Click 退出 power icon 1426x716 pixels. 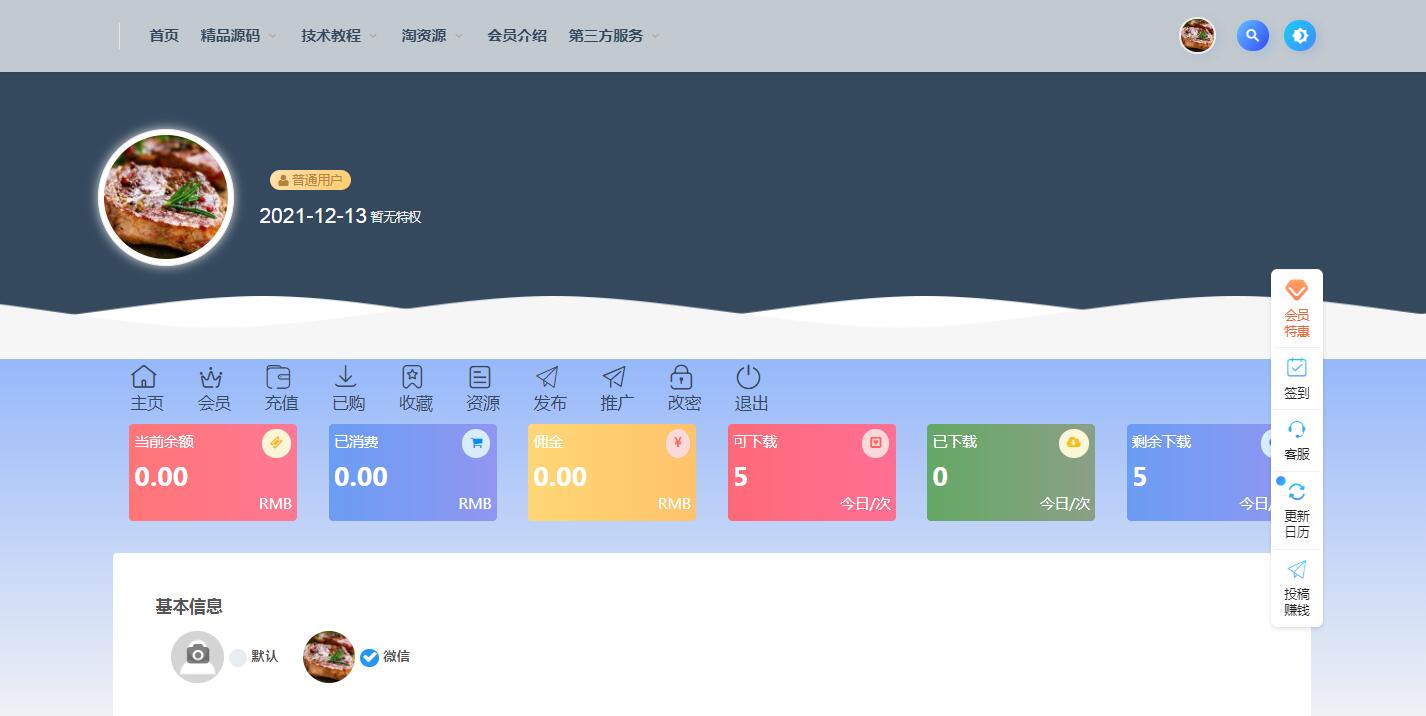[x=748, y=377]
